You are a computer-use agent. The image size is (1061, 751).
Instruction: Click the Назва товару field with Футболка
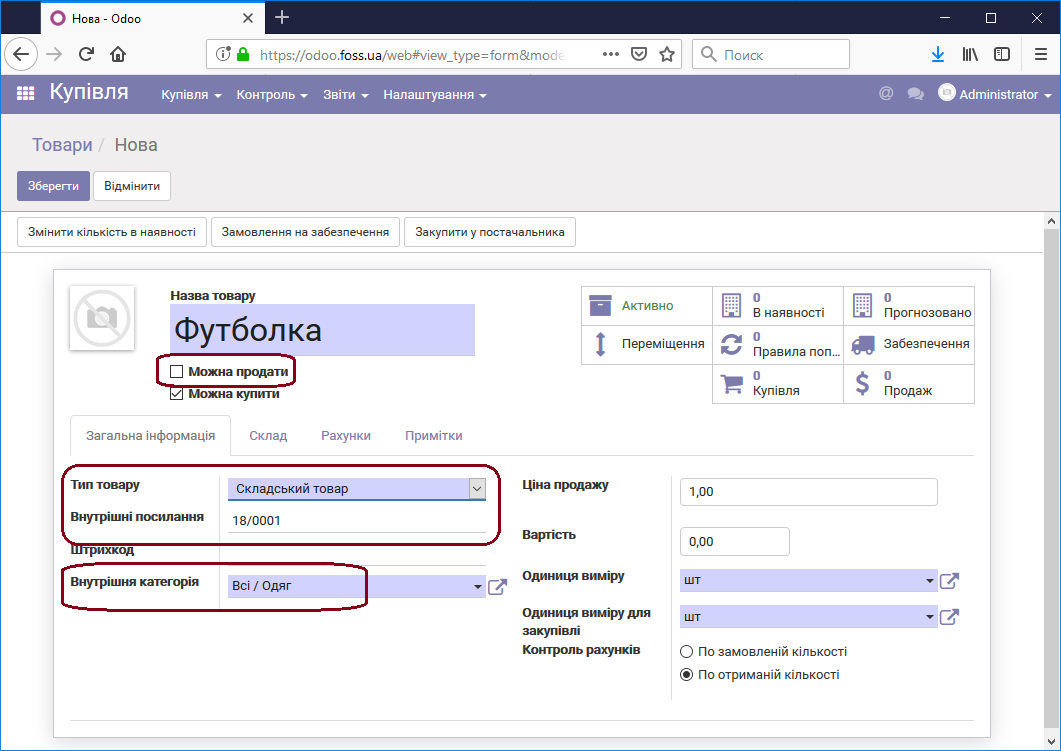pyautogui.click(x=323, y=329)
